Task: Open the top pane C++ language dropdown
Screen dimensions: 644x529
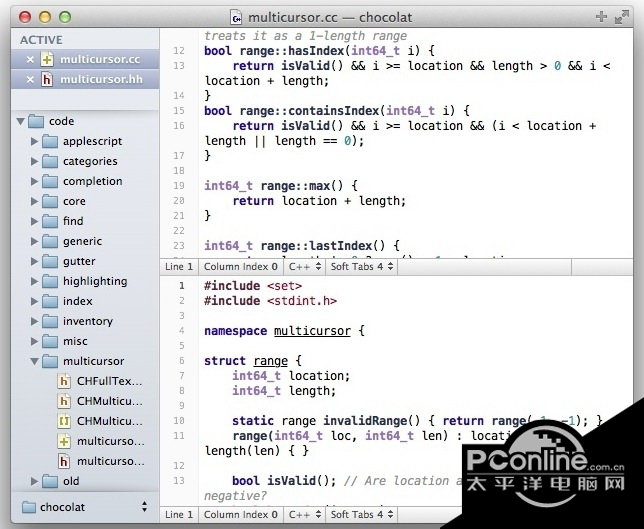Action: (304, 267)
